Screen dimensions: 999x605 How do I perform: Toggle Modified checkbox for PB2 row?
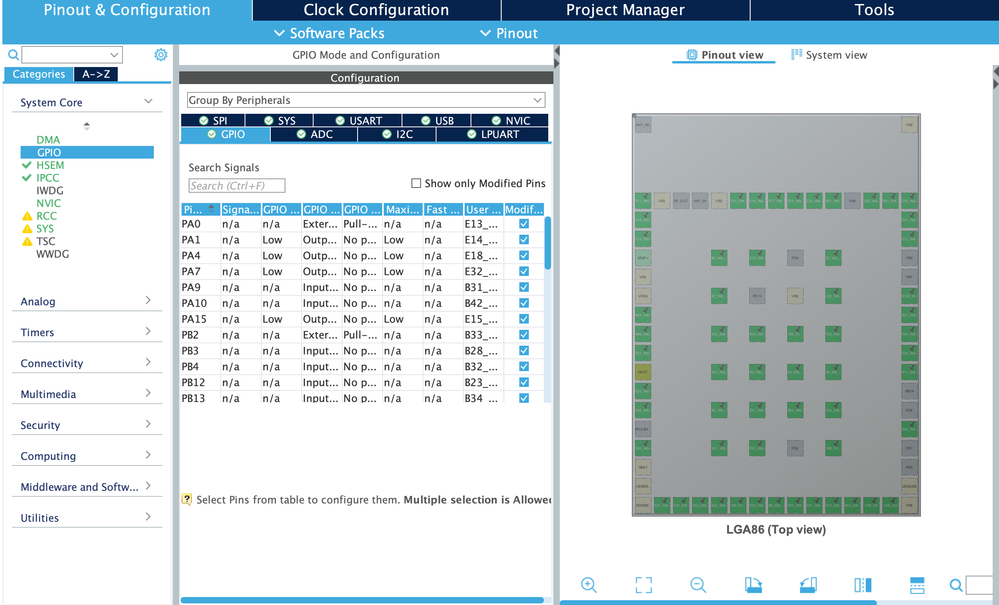[x=524, y=334]
